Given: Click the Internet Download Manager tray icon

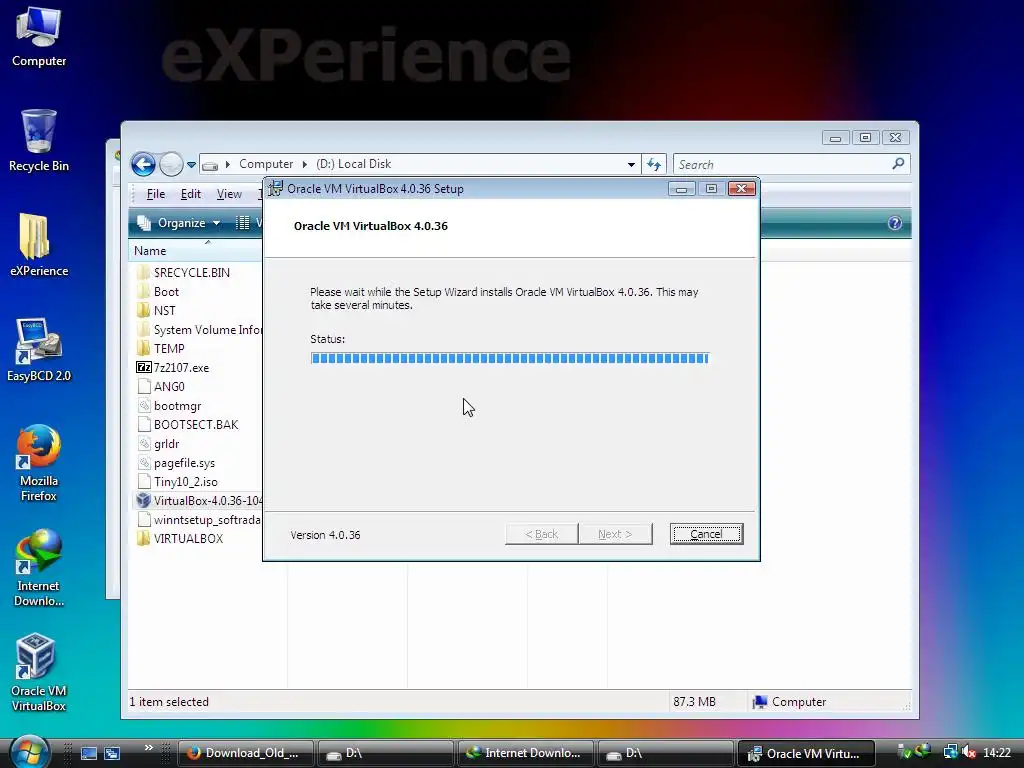Looking at the screenshot, I should (923, 752).
